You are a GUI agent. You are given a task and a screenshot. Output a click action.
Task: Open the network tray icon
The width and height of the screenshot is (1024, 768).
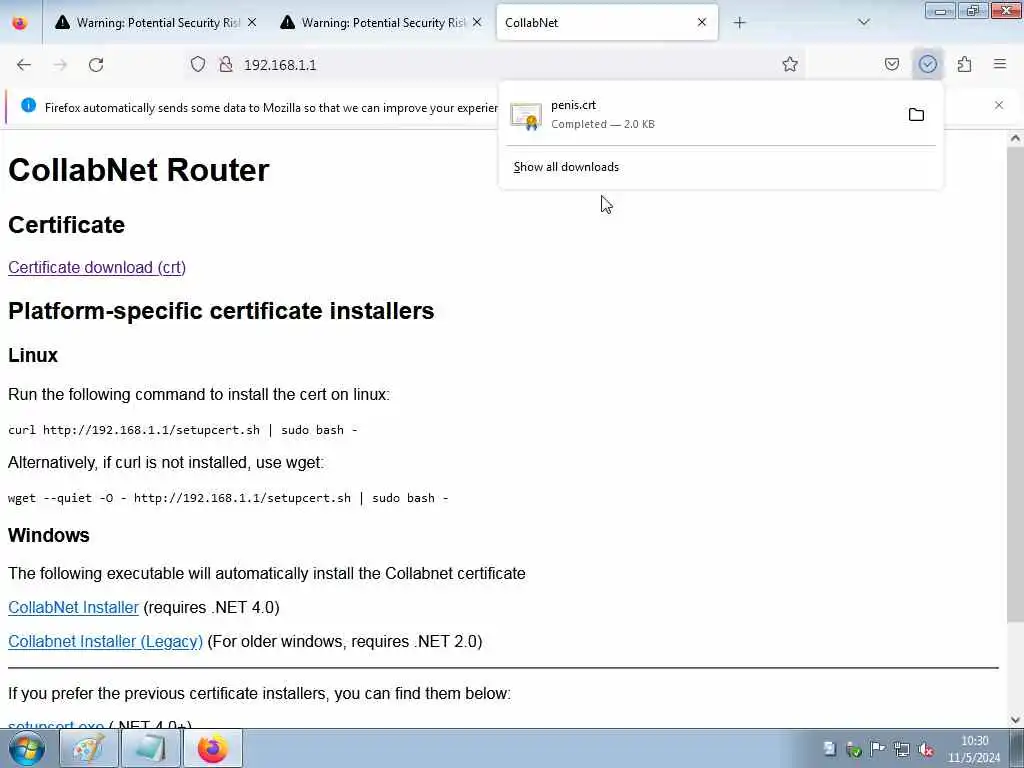pos(903,749)
